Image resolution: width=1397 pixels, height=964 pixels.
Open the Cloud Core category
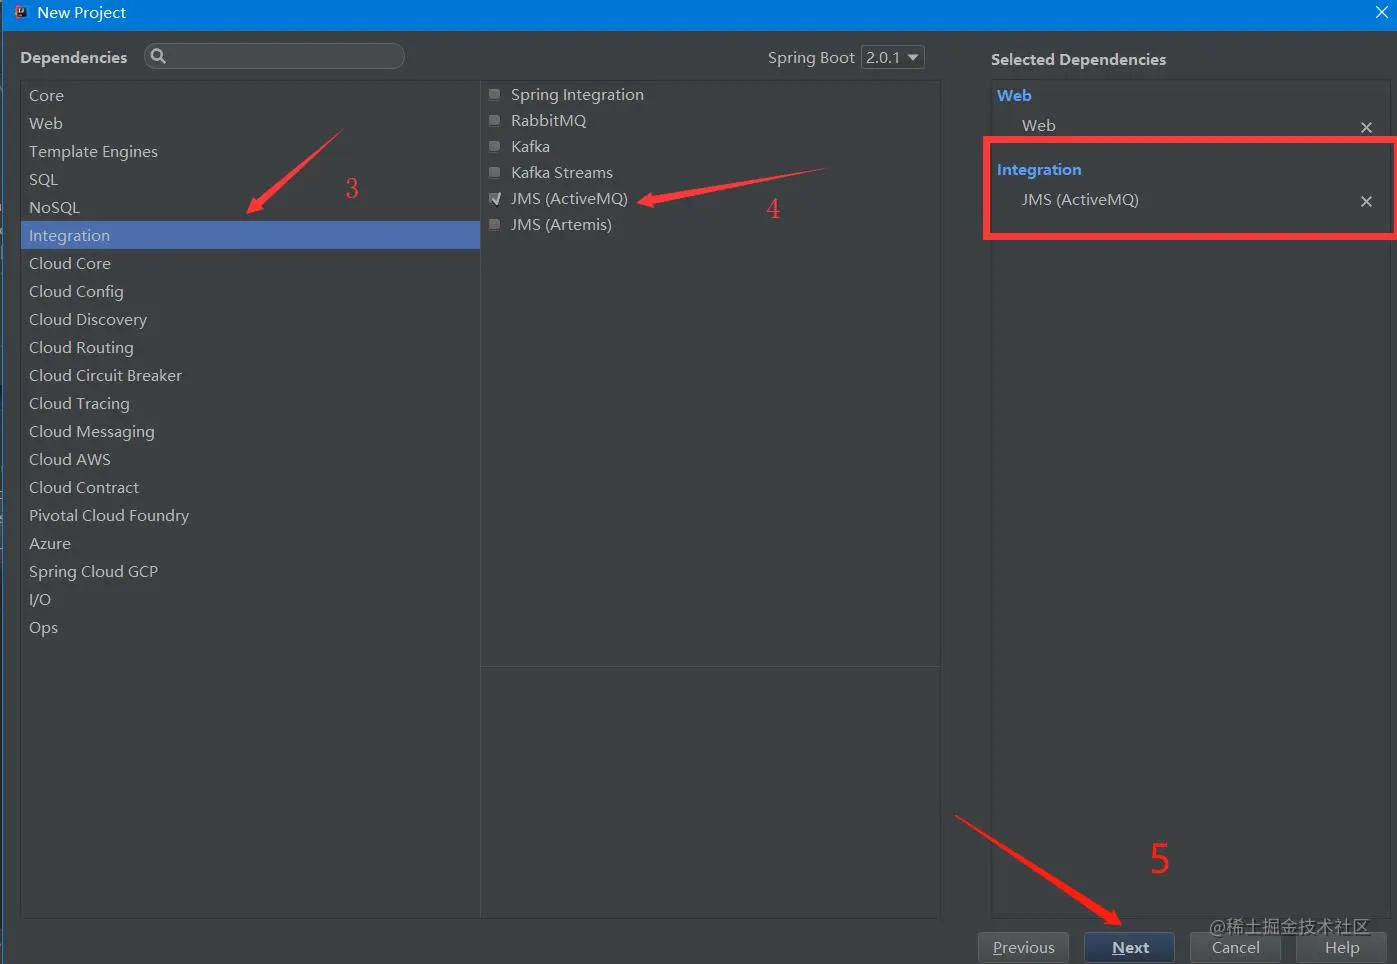click(x=250, y=263)
